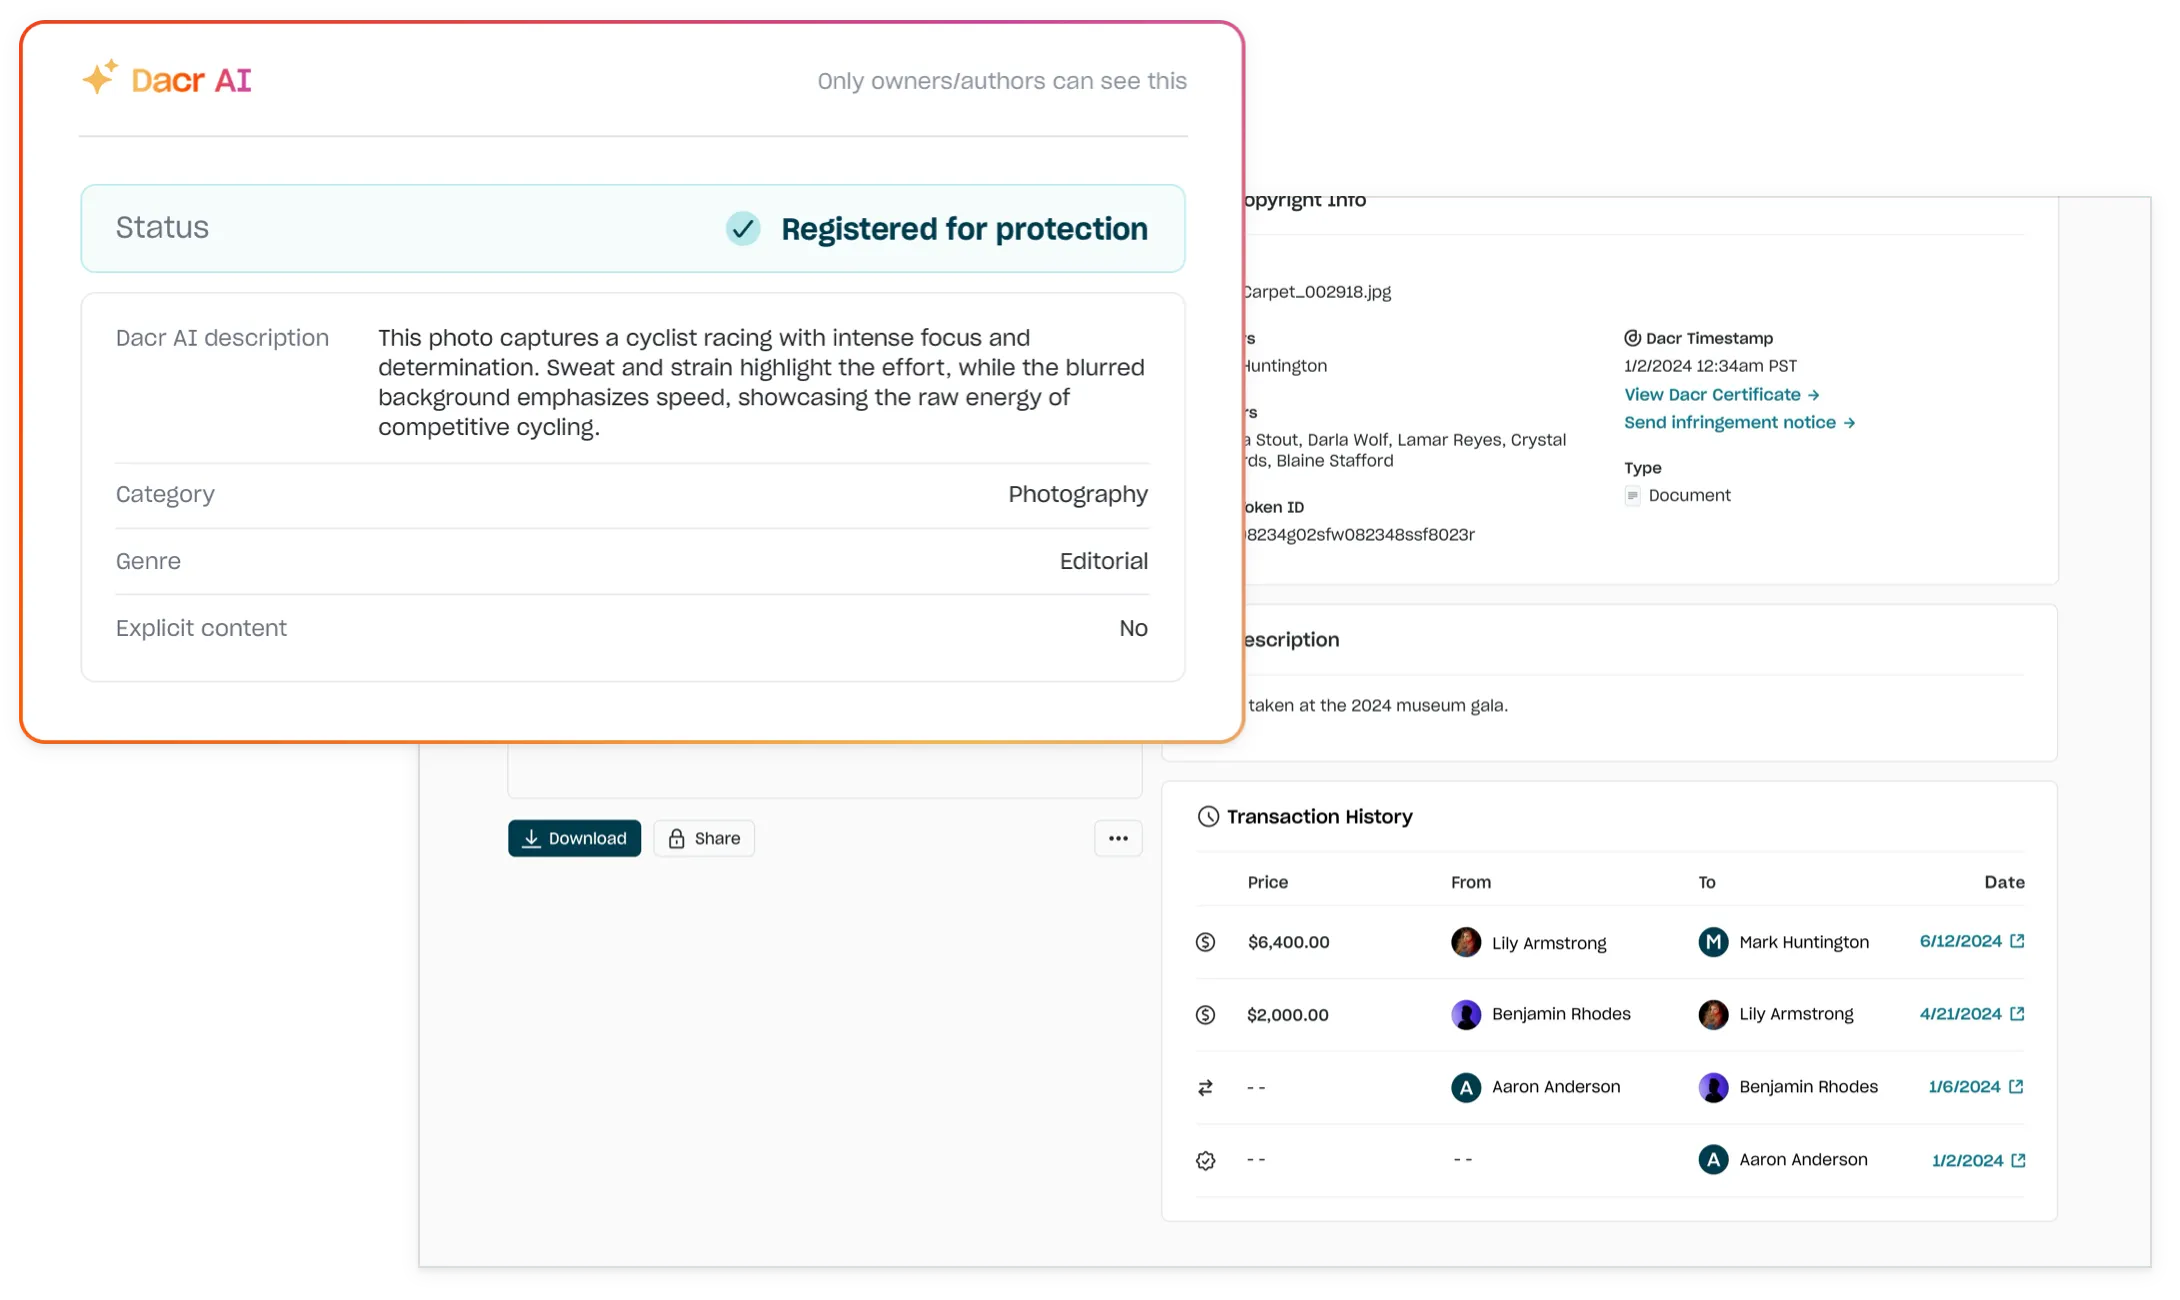
Task: Click the Photography category value
Action: (x=1078, y=494)
